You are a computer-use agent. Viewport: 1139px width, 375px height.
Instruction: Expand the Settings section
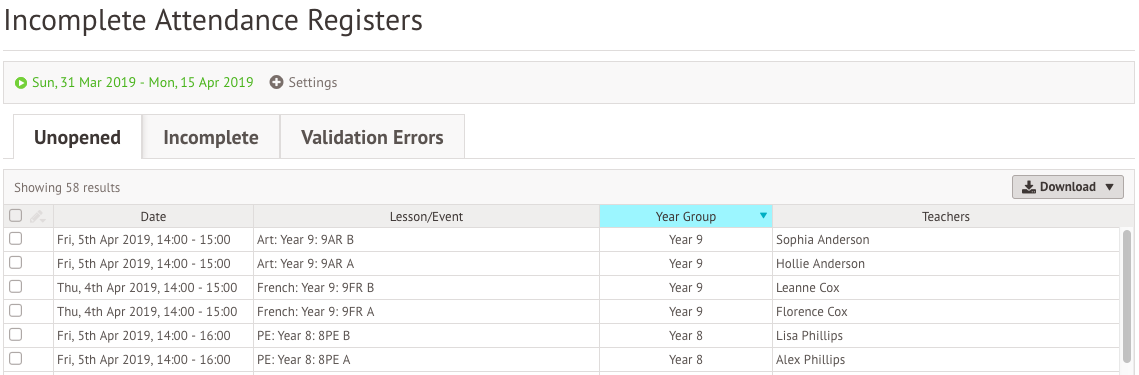click(x=304, y=83)
